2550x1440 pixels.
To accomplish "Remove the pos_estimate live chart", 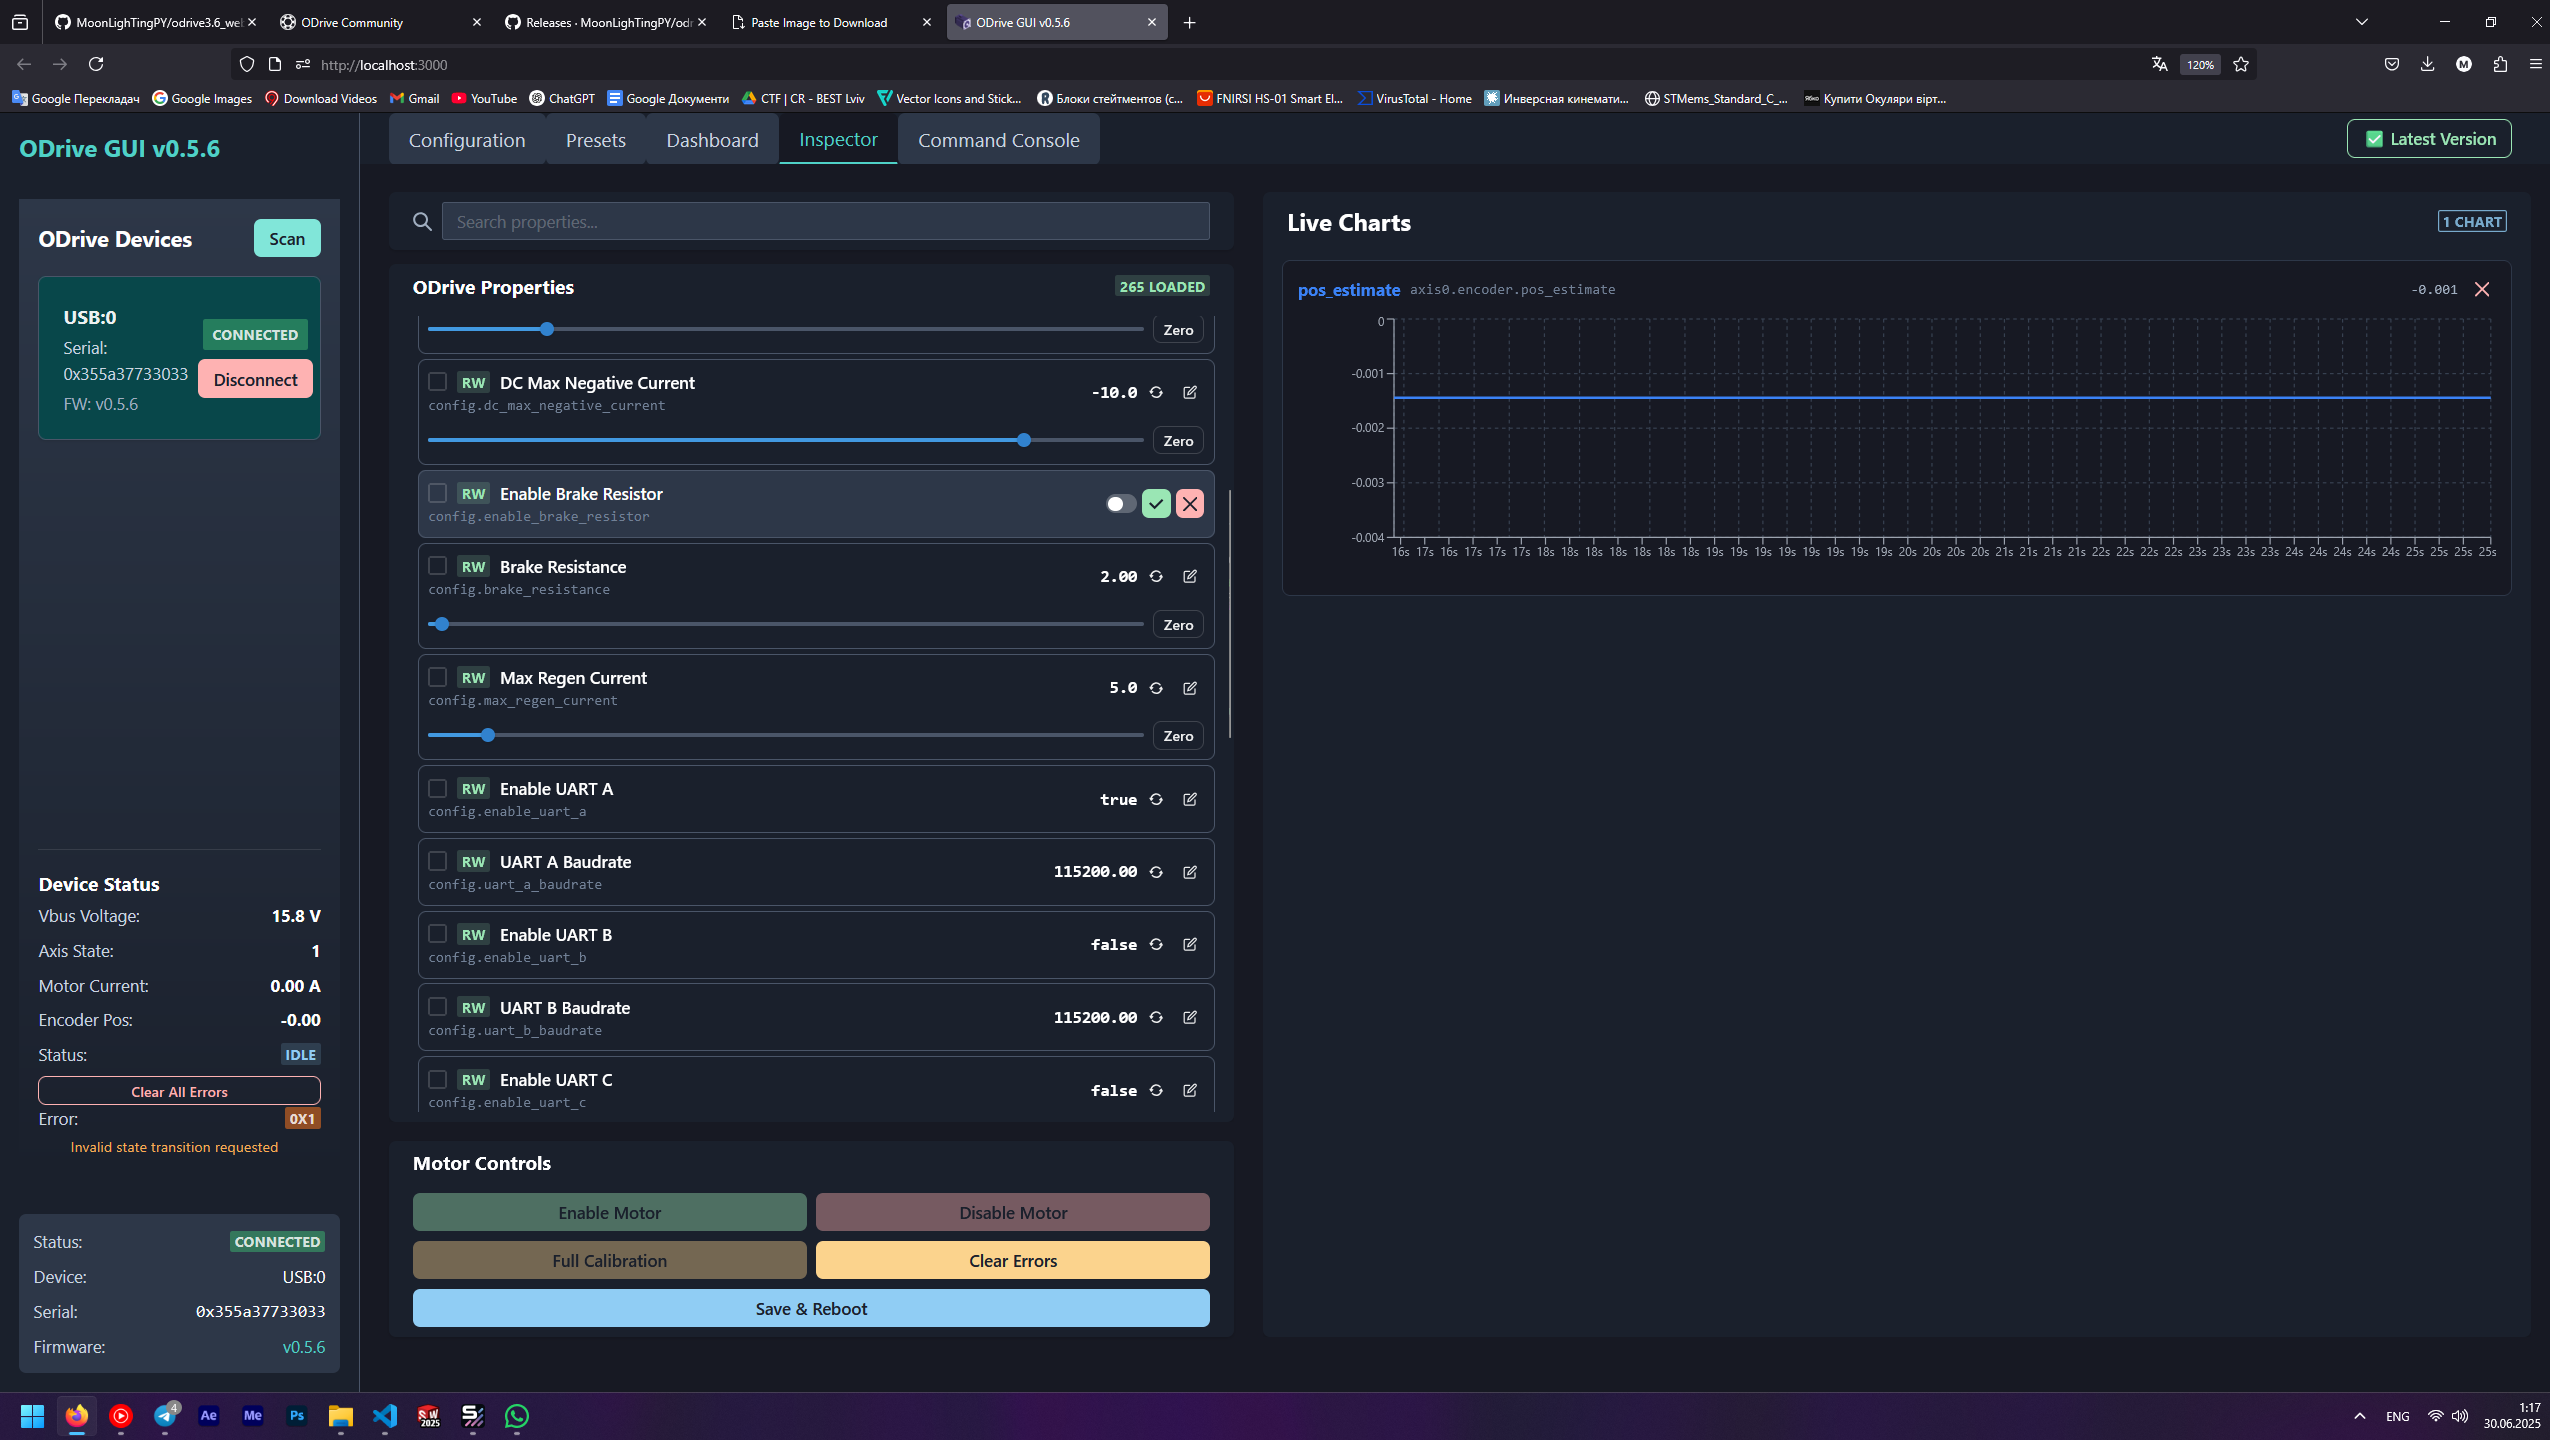I will tap(2482, 289).
